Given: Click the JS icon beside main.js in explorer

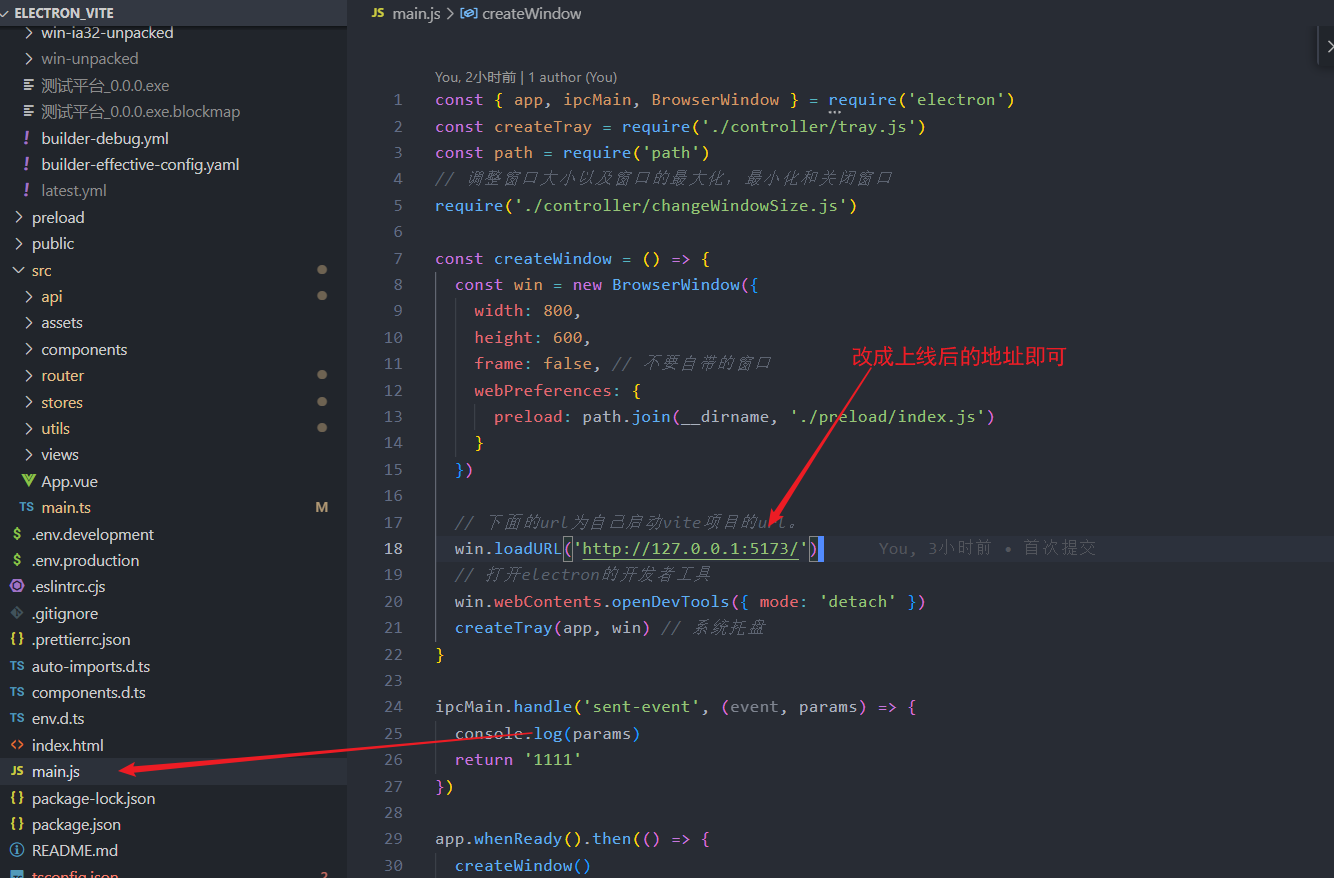Looking at the screenshot, I should tap(17, 772).
